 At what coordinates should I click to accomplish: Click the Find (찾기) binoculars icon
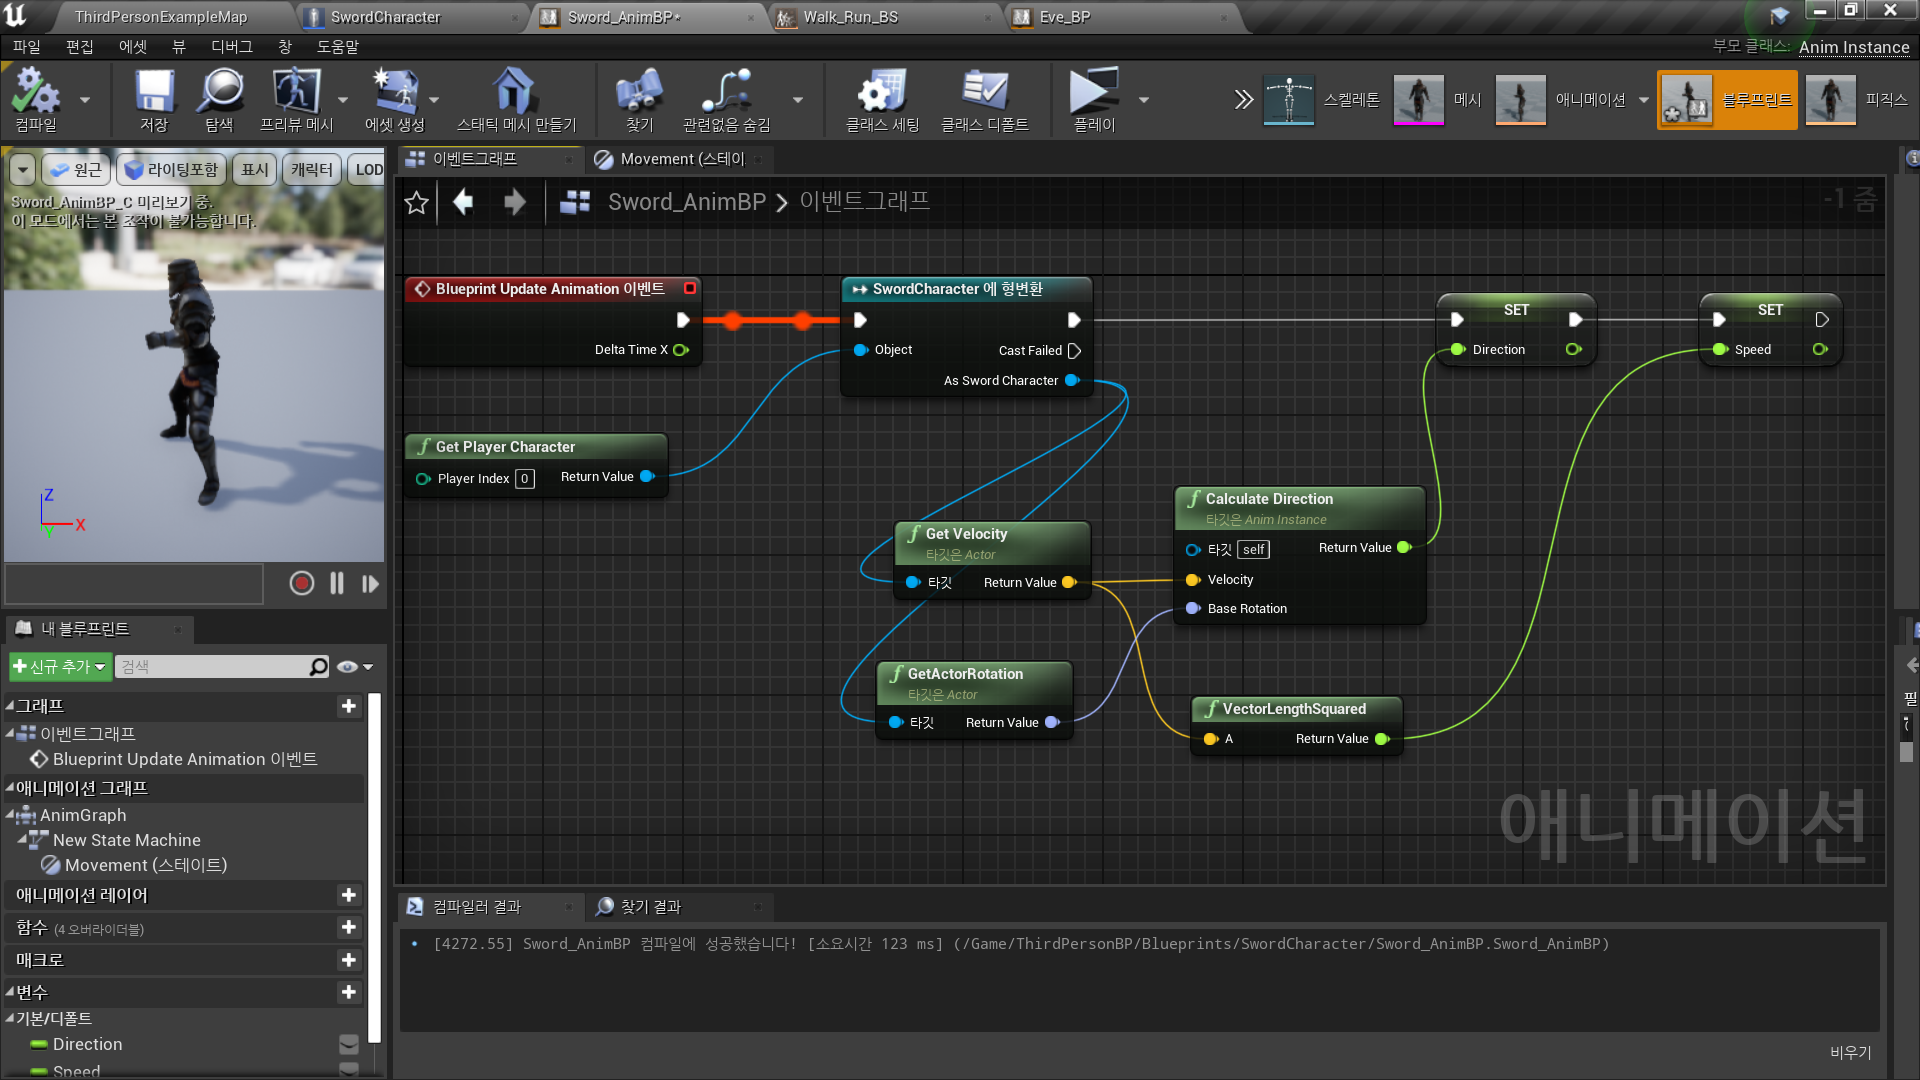click(639, 92)
